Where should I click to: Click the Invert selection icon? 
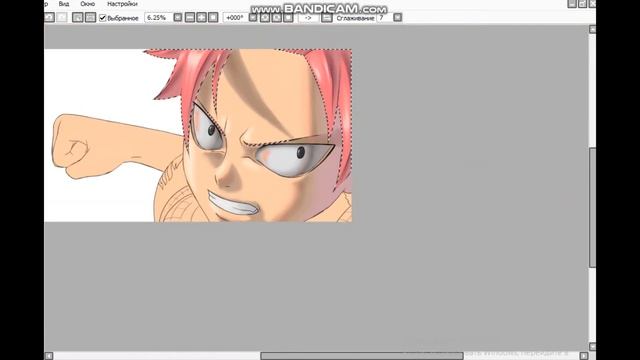tap(90, 17)
